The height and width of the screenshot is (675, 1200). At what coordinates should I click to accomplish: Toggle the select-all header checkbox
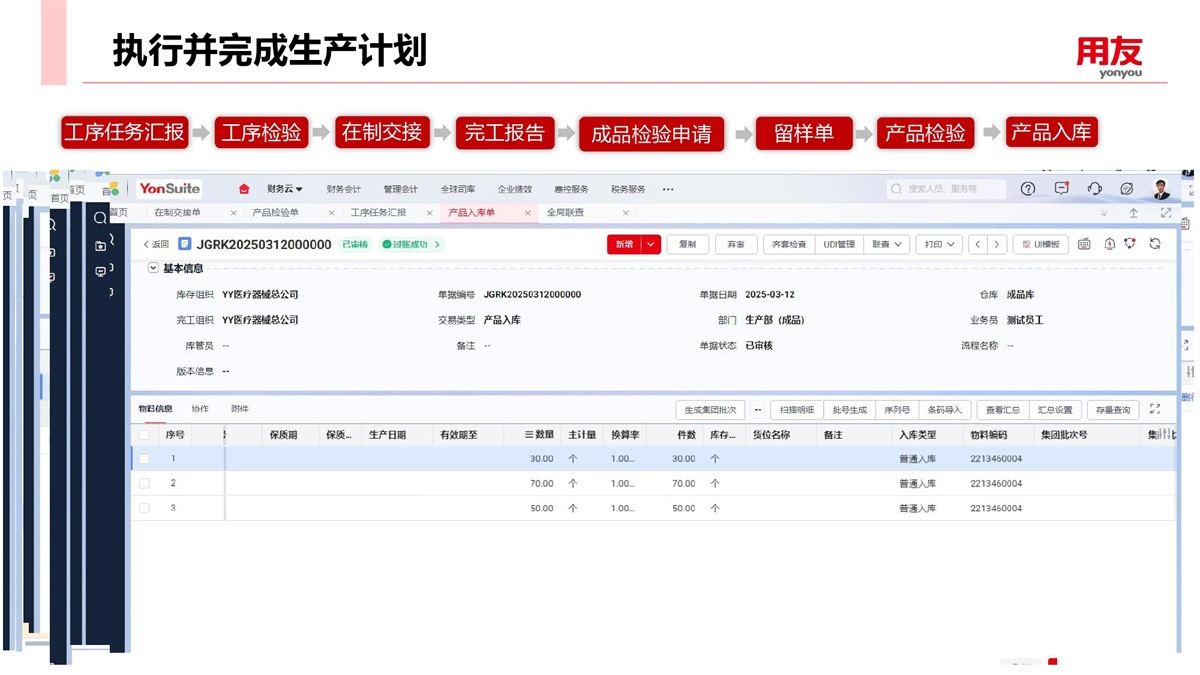tap(144, 435)
